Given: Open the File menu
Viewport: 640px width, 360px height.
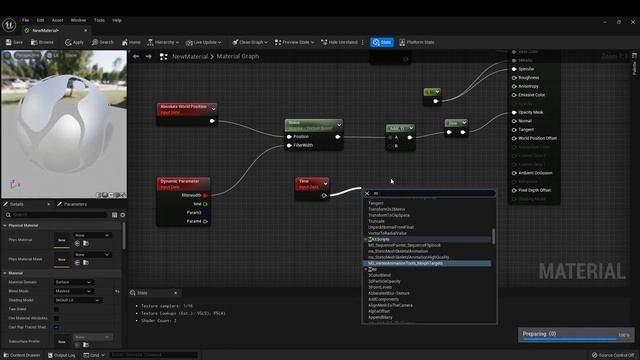Looking at the screenshot, I should tap(25, 20).
